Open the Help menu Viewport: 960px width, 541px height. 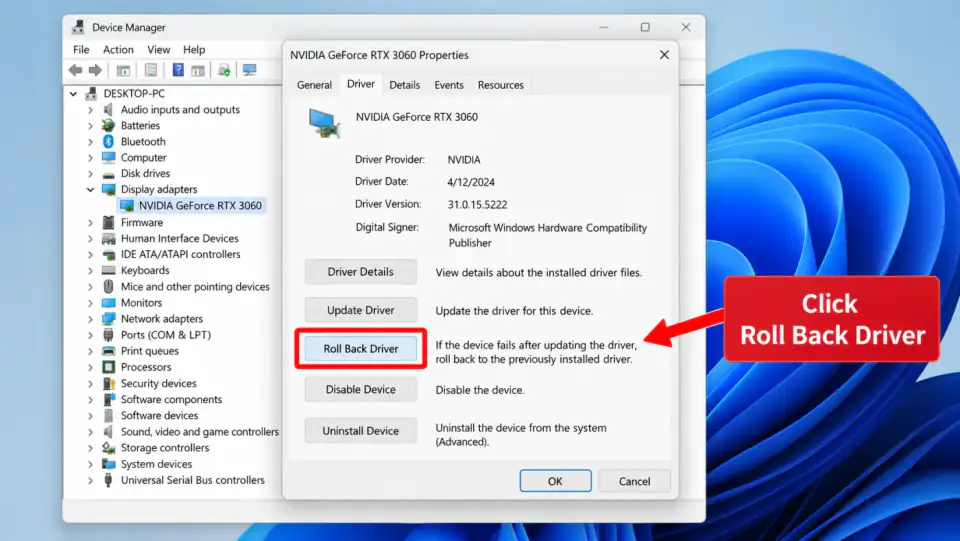pos(194,50)
